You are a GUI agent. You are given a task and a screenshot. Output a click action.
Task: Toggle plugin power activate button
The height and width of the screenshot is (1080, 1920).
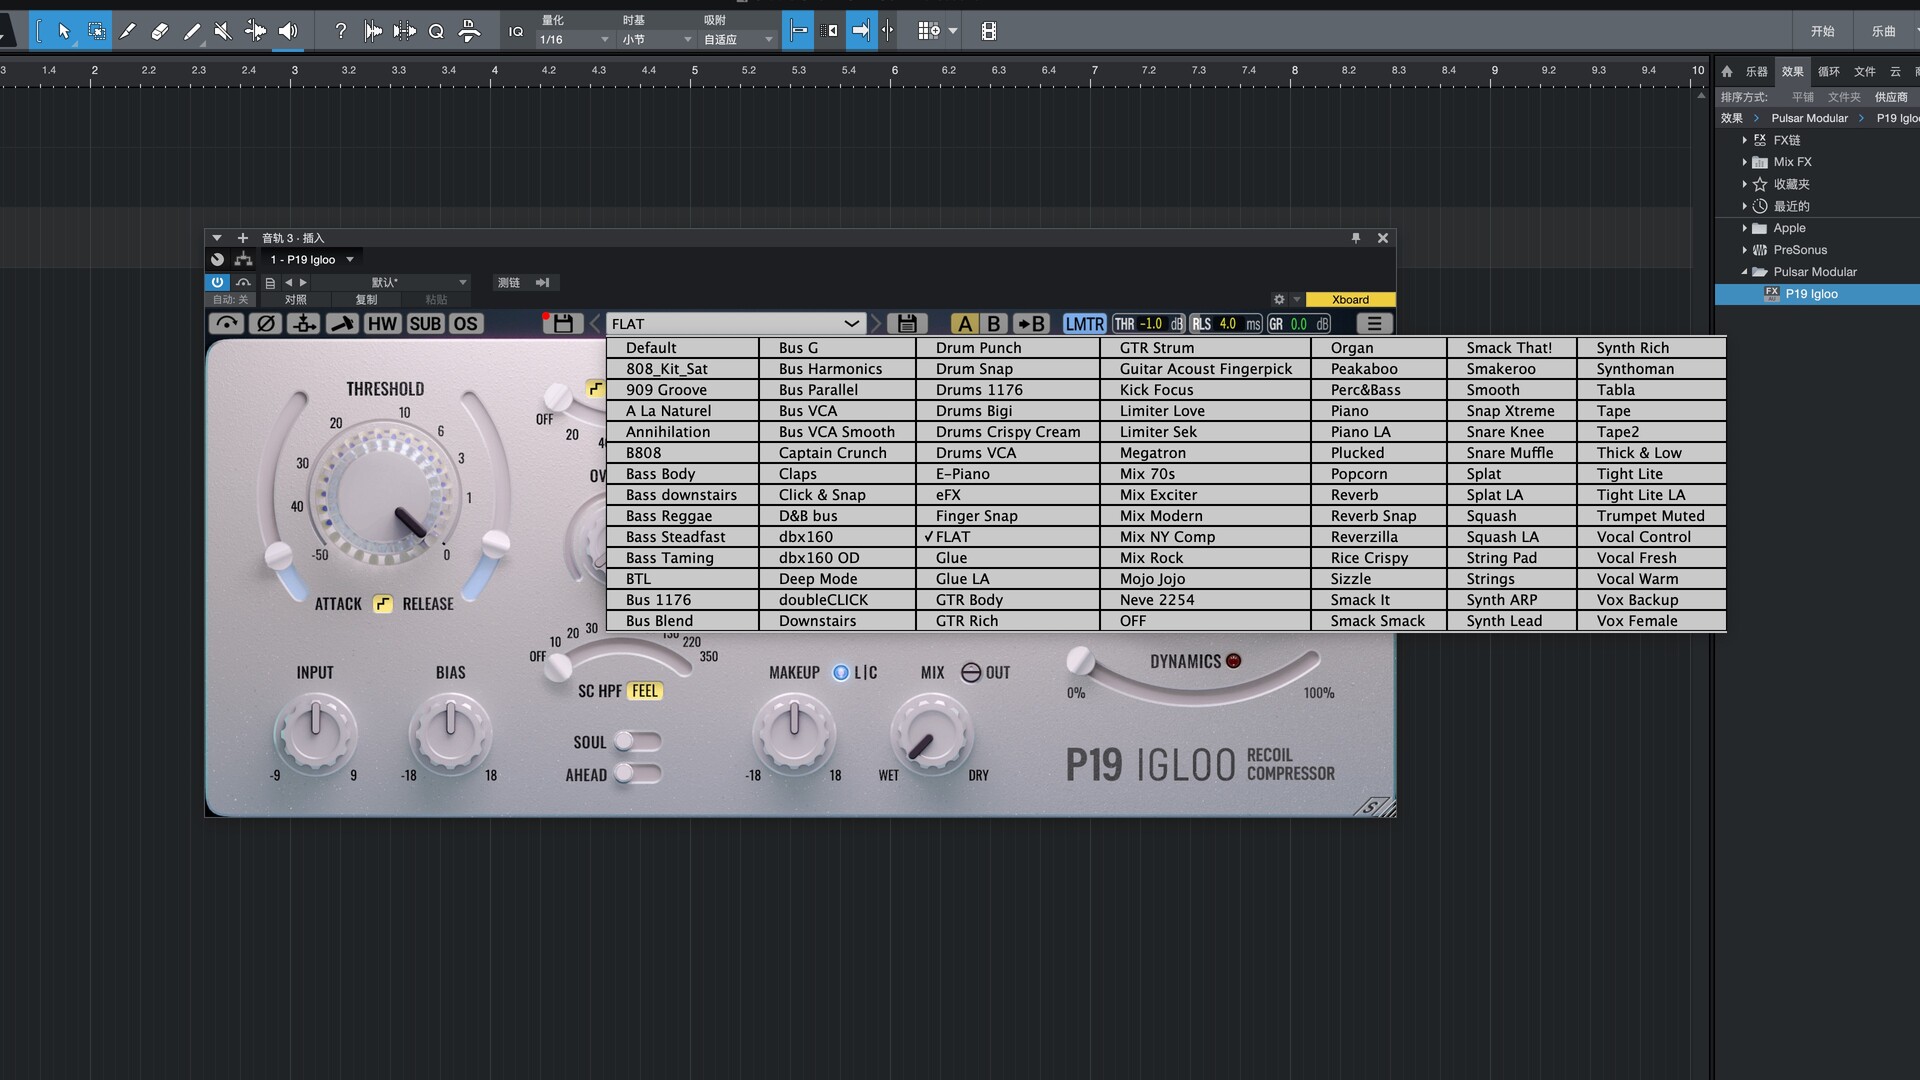click(217, 282)
